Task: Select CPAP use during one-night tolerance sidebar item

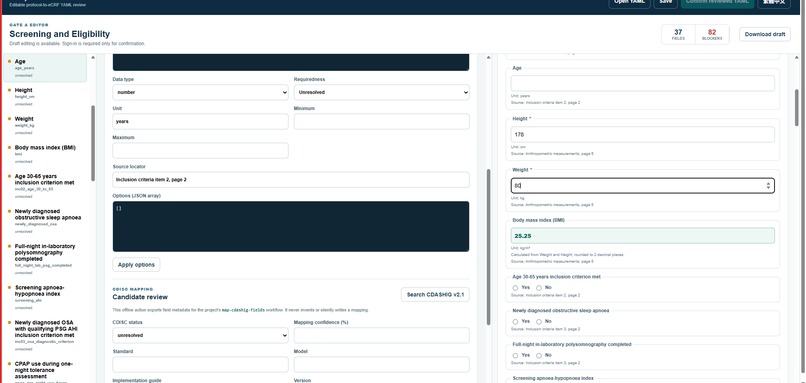Action: tap(45, 371)
